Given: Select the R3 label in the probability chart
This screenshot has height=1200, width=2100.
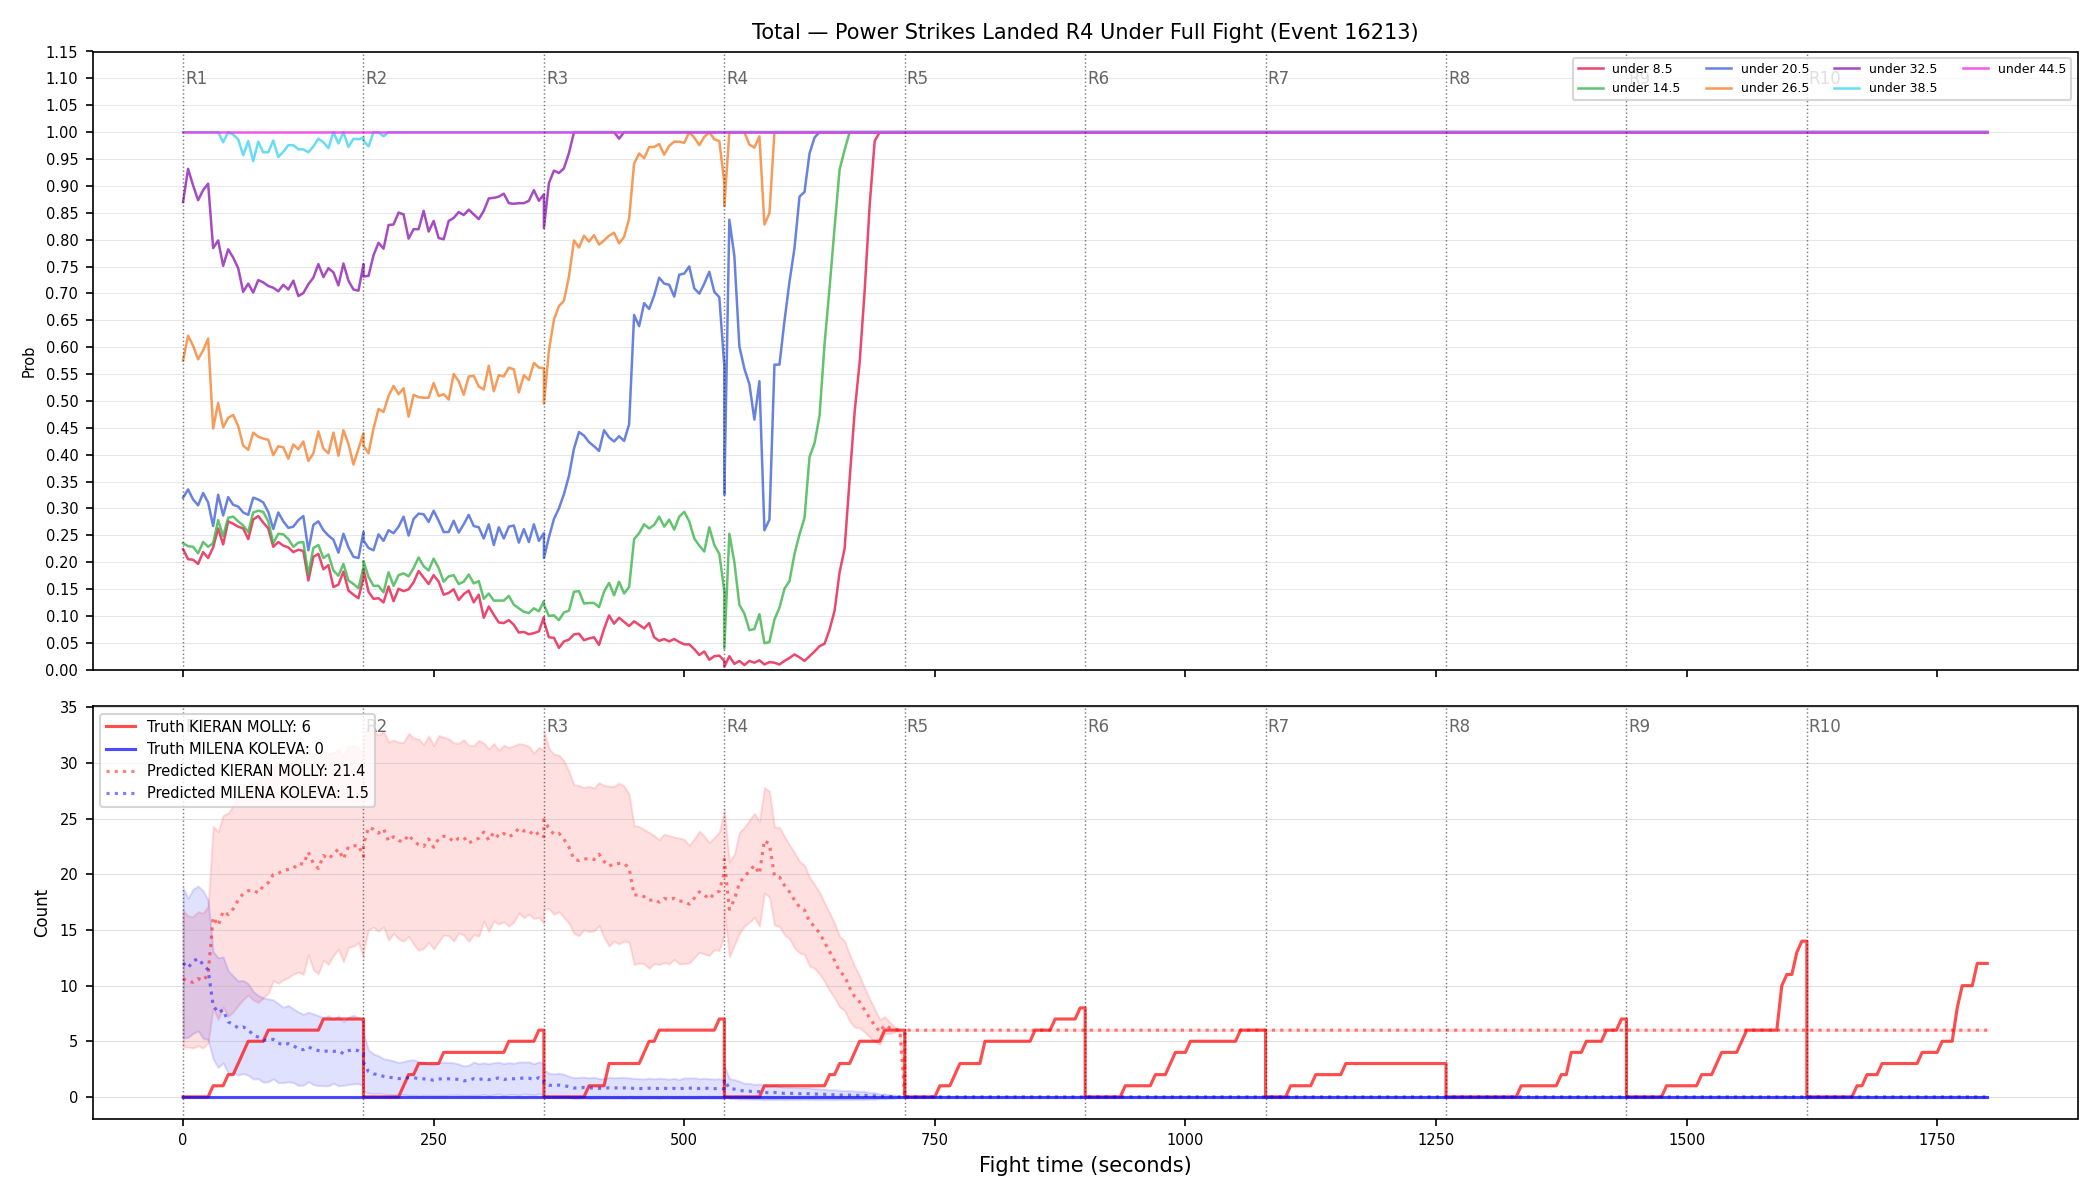Looking at the screenshot, I should (557, 78).
